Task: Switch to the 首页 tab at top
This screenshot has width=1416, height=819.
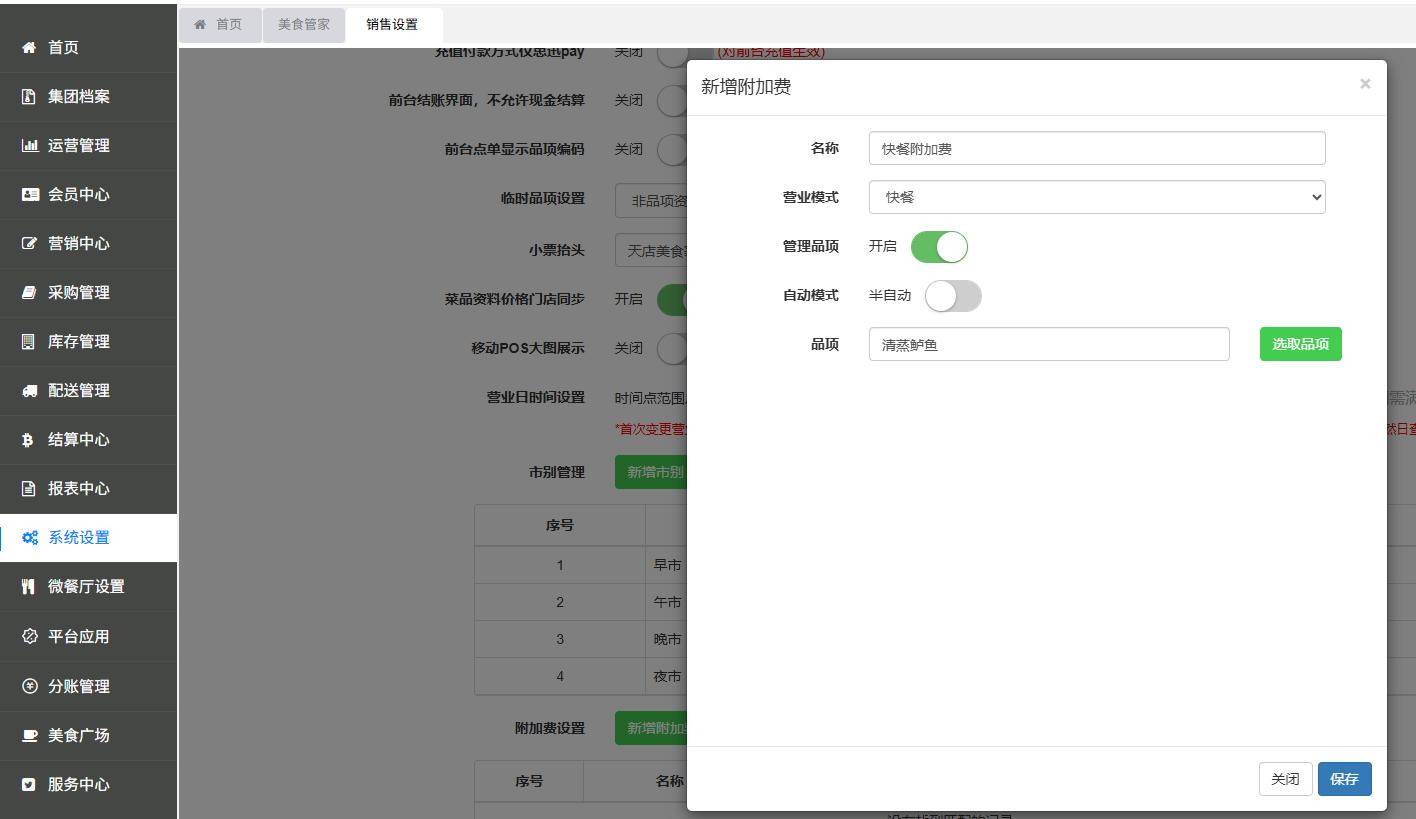Action: pos(218,24)
